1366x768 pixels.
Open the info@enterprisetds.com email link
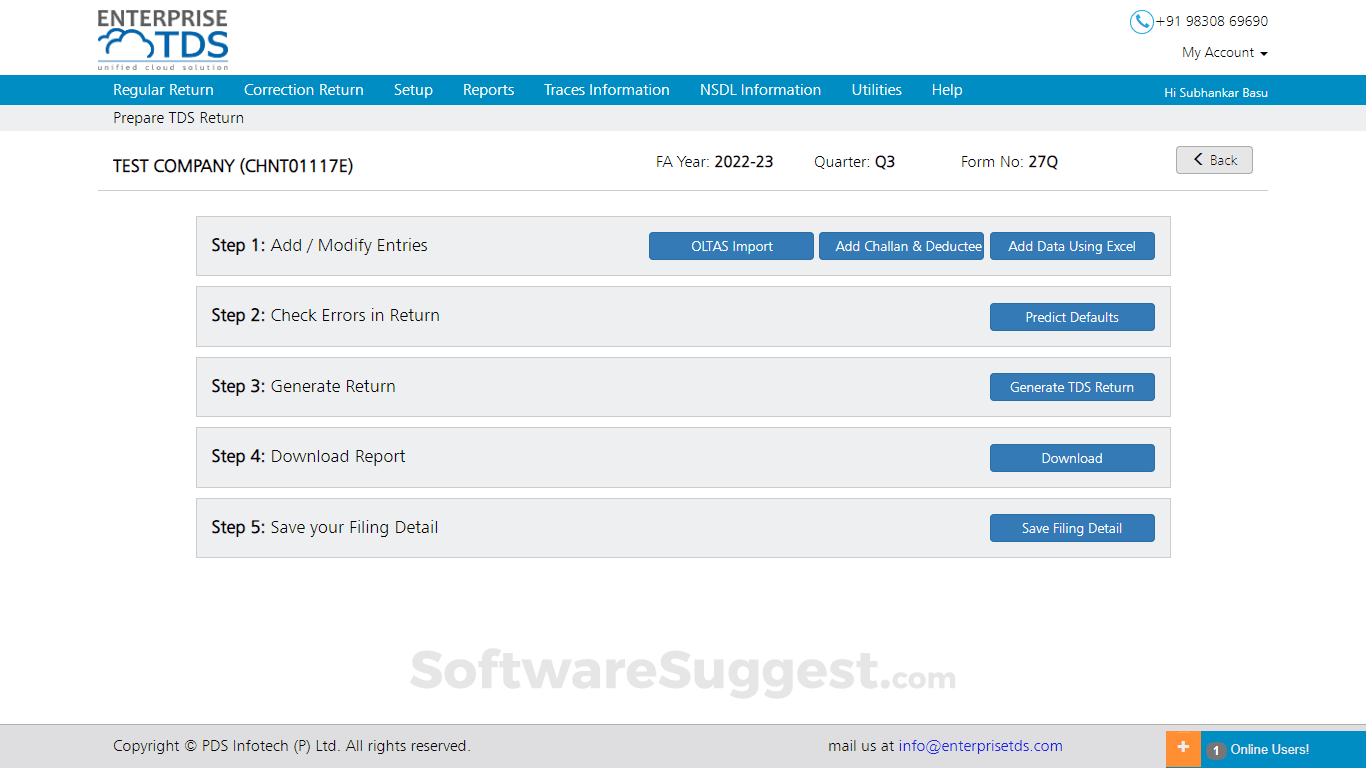coord(980,745)
